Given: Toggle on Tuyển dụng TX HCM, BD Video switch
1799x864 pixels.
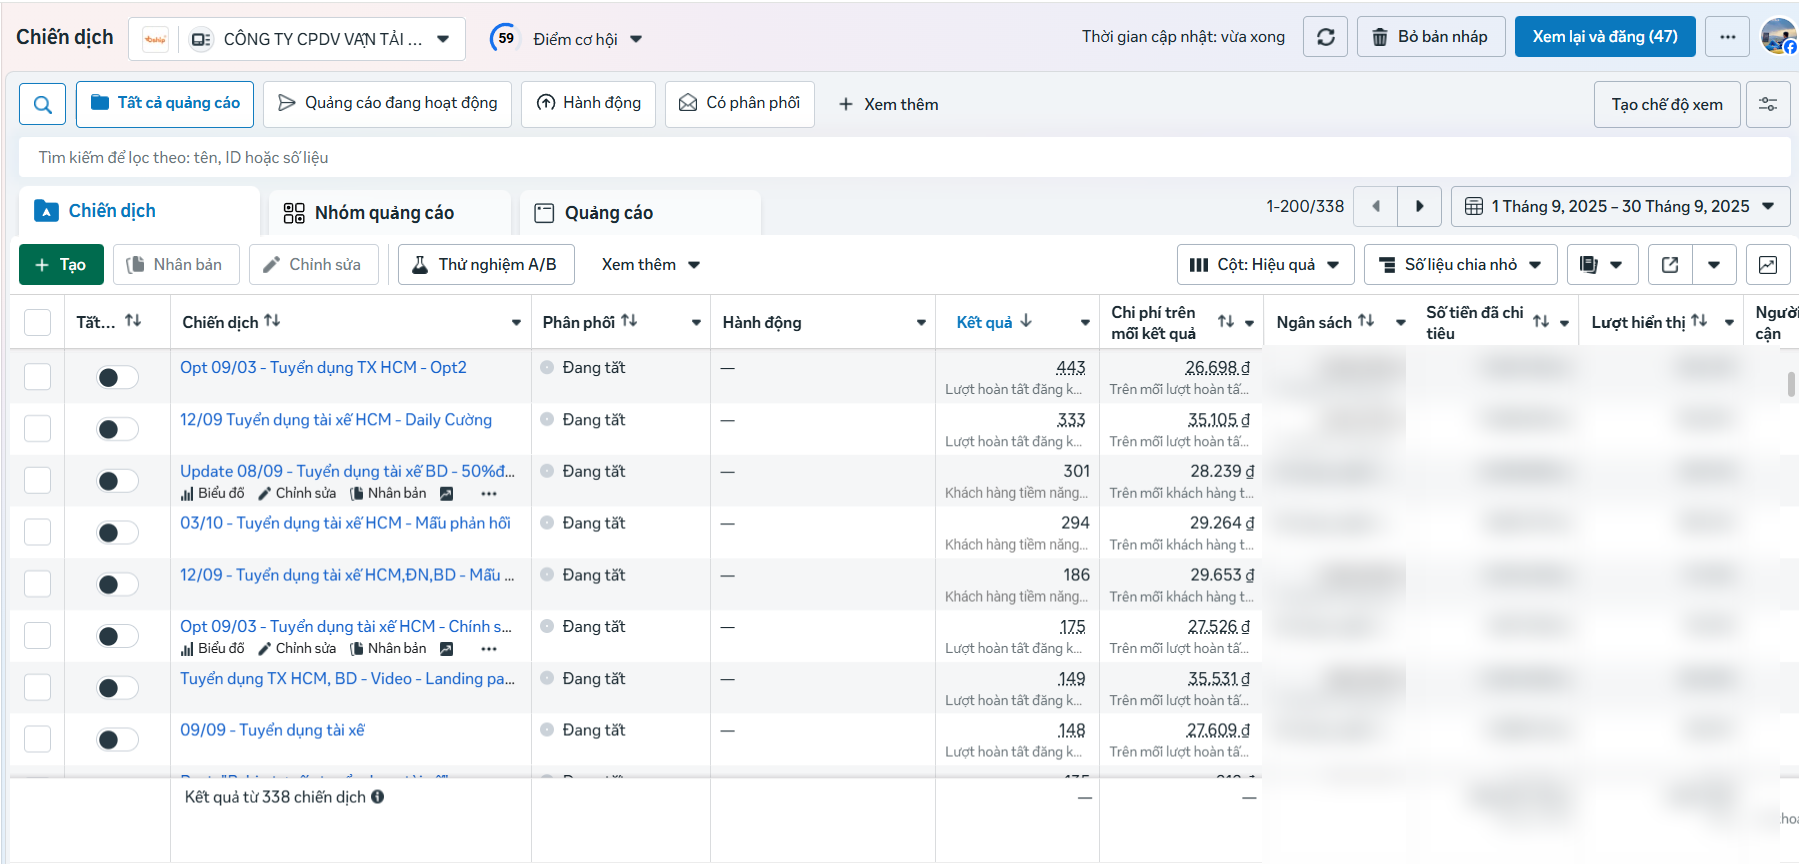Looking at the screenshot, I should [117, 688].
